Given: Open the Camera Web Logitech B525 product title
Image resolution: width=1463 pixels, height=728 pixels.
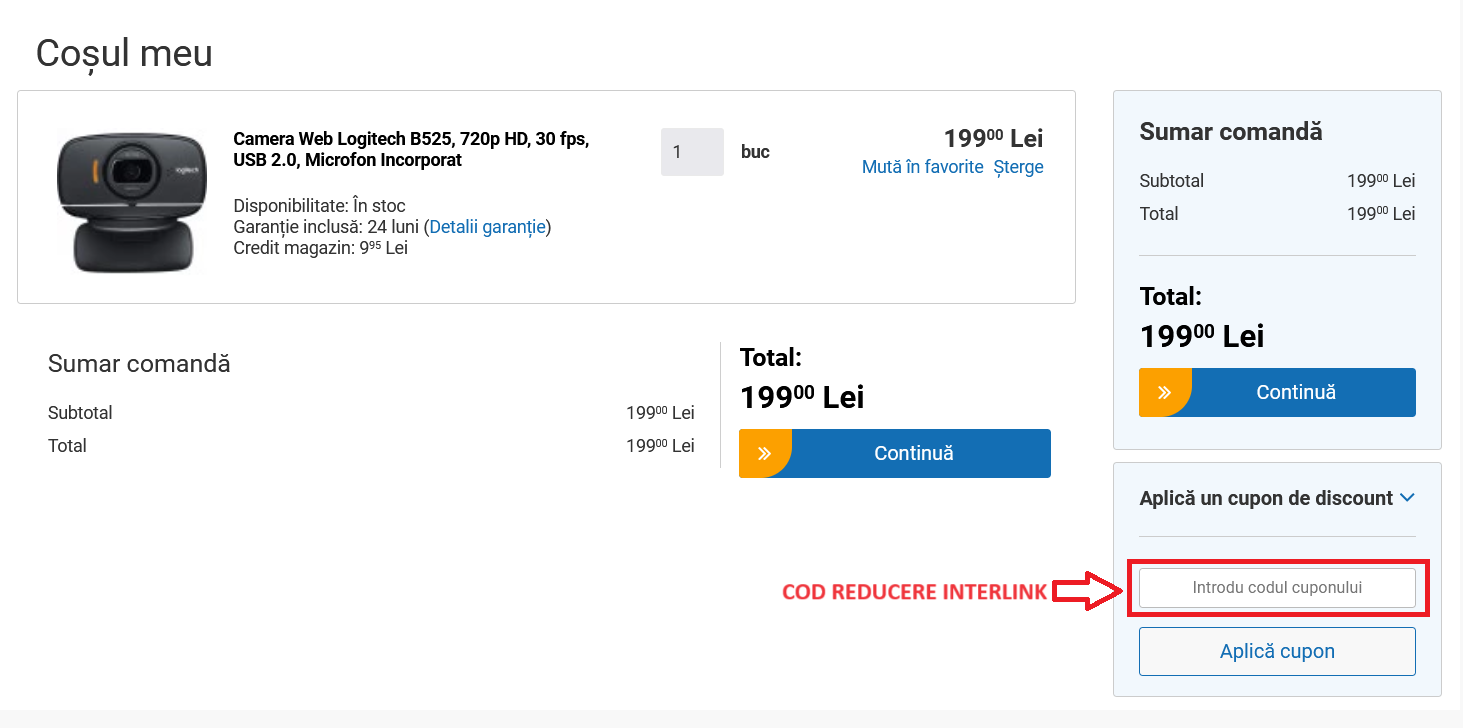Looking at the screenshot, I should point(411,149).
